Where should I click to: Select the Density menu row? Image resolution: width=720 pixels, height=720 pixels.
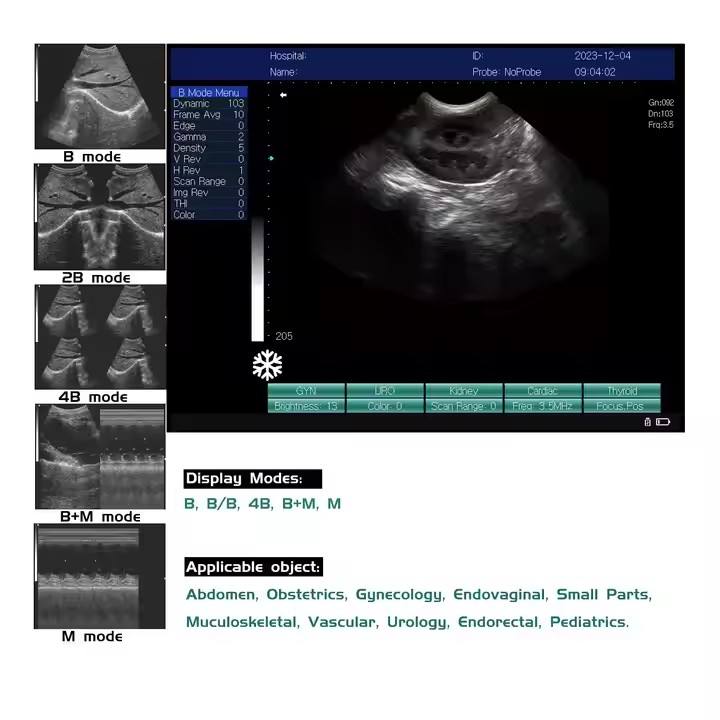click(x=209, y=148)
